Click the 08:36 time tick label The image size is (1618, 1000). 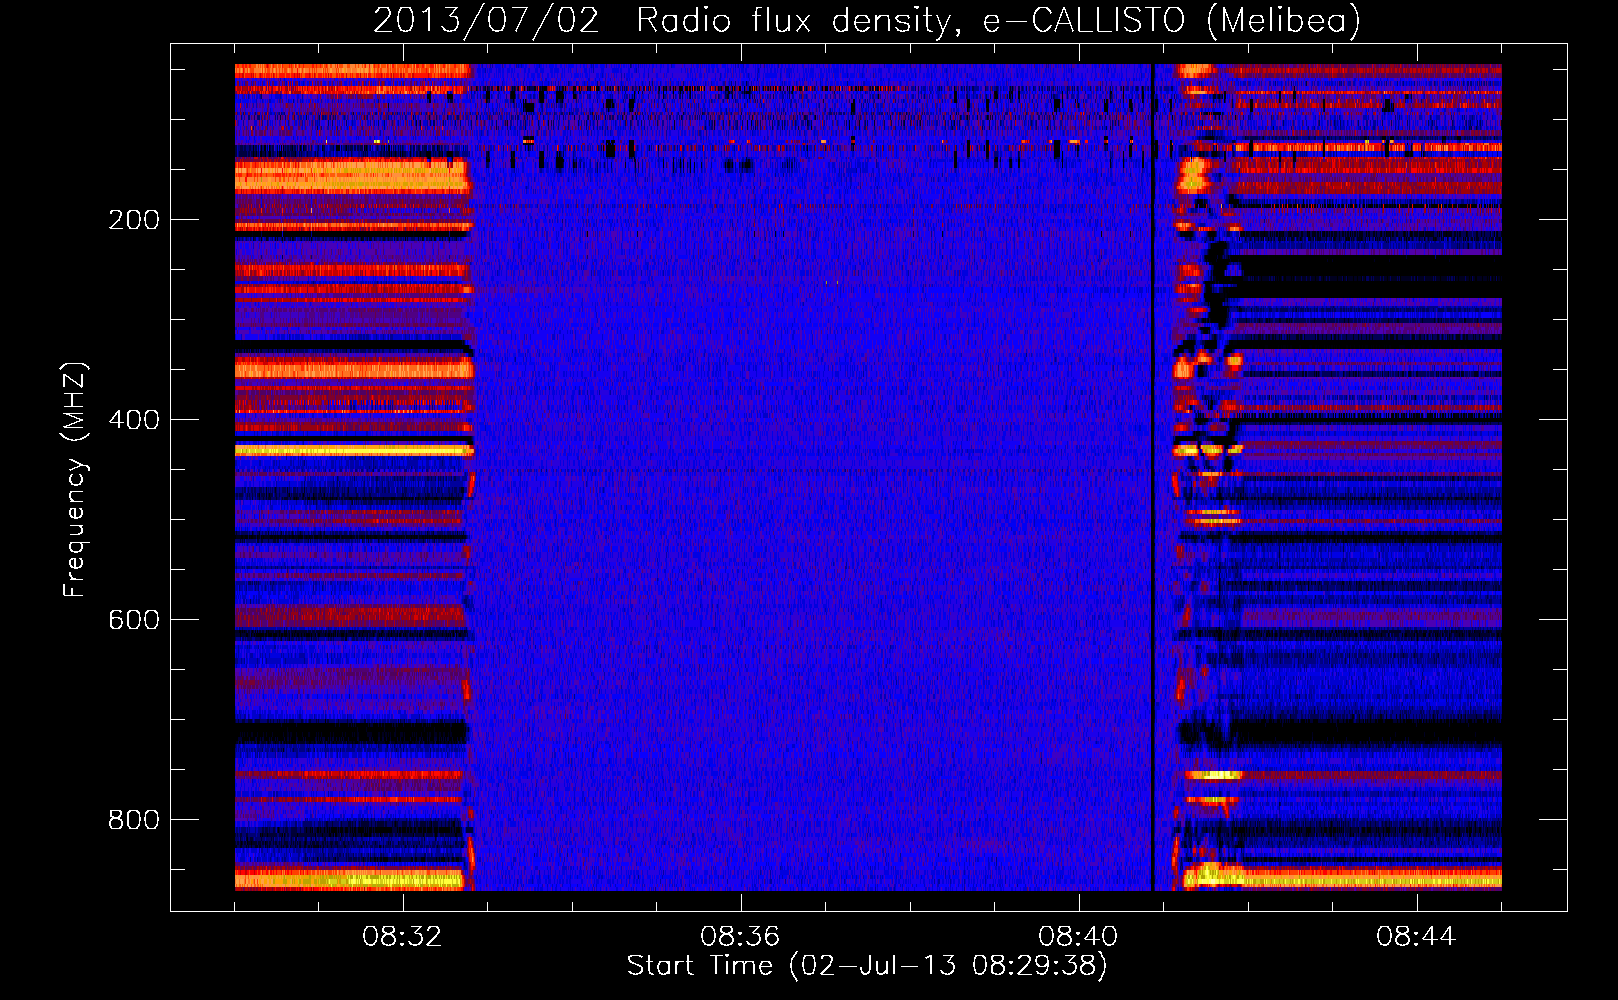point(740,937)
